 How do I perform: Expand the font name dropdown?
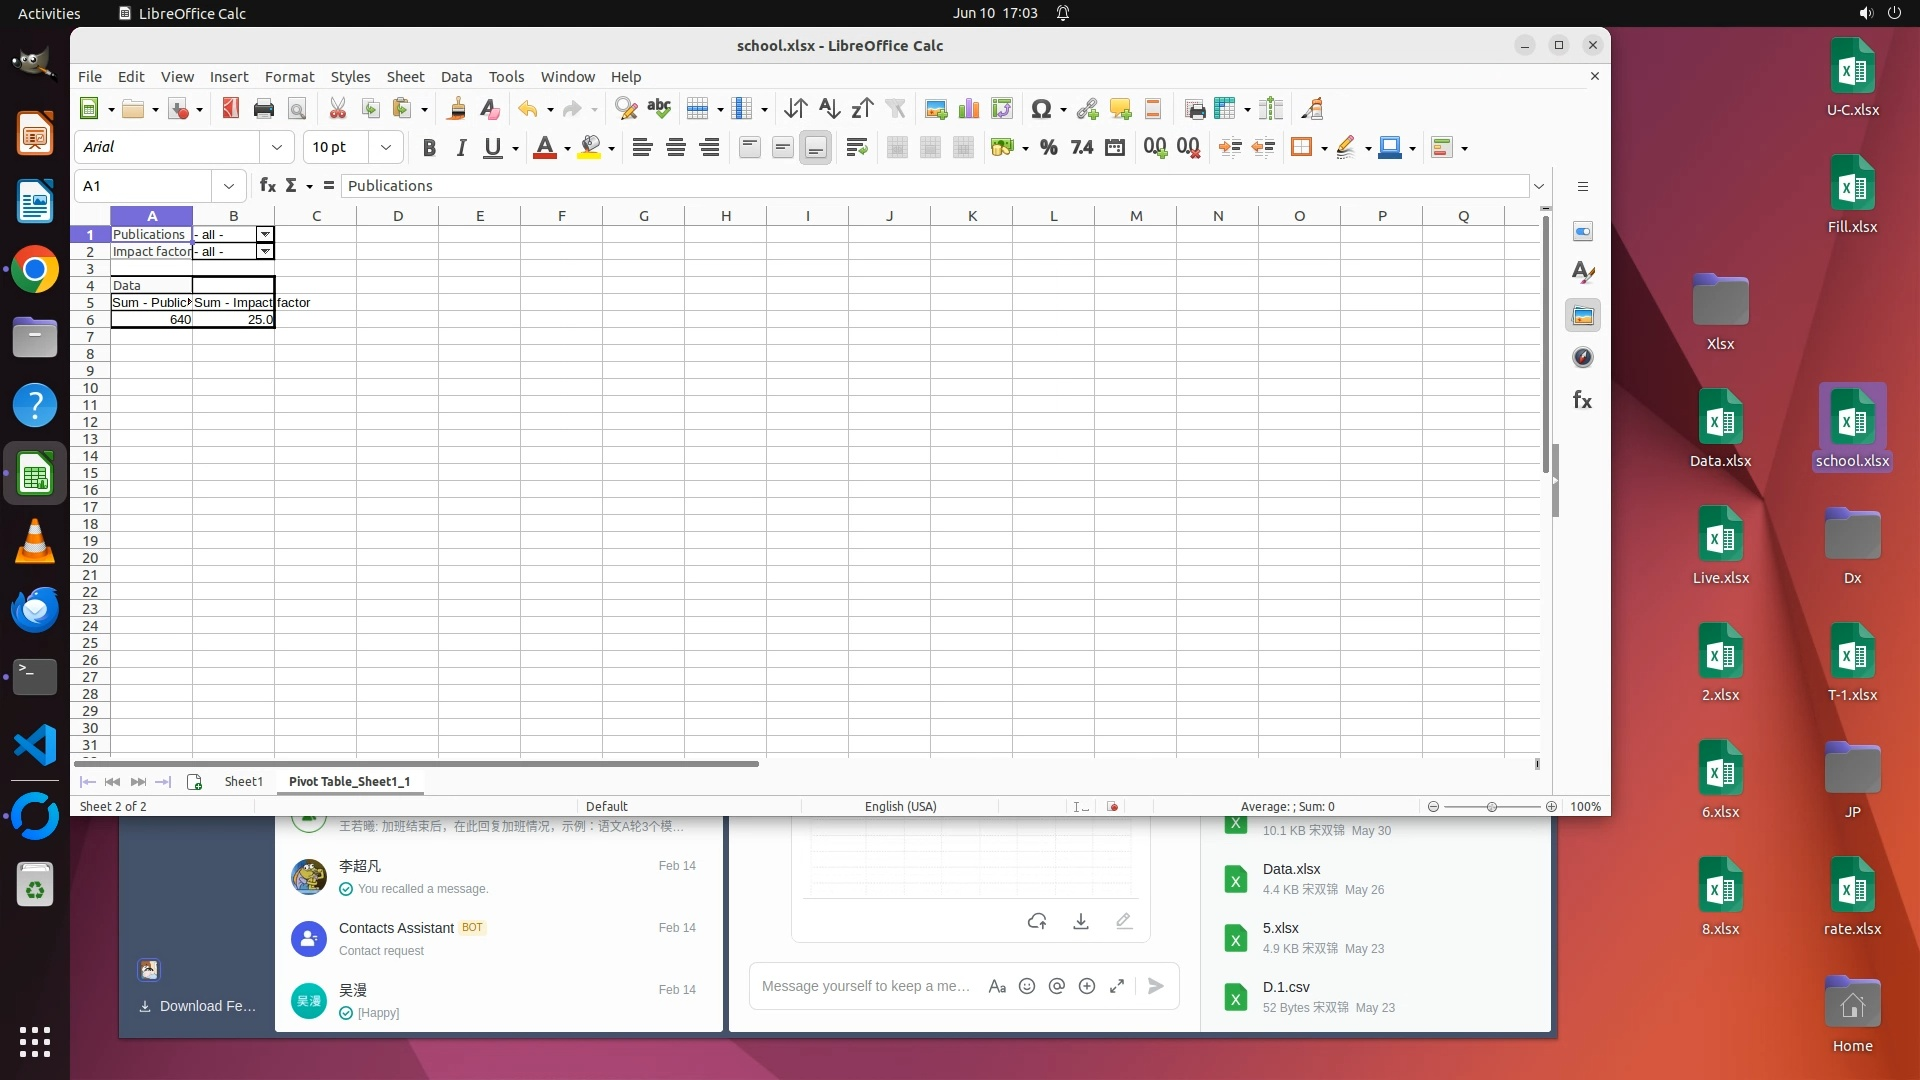click(x=277, y=147)
